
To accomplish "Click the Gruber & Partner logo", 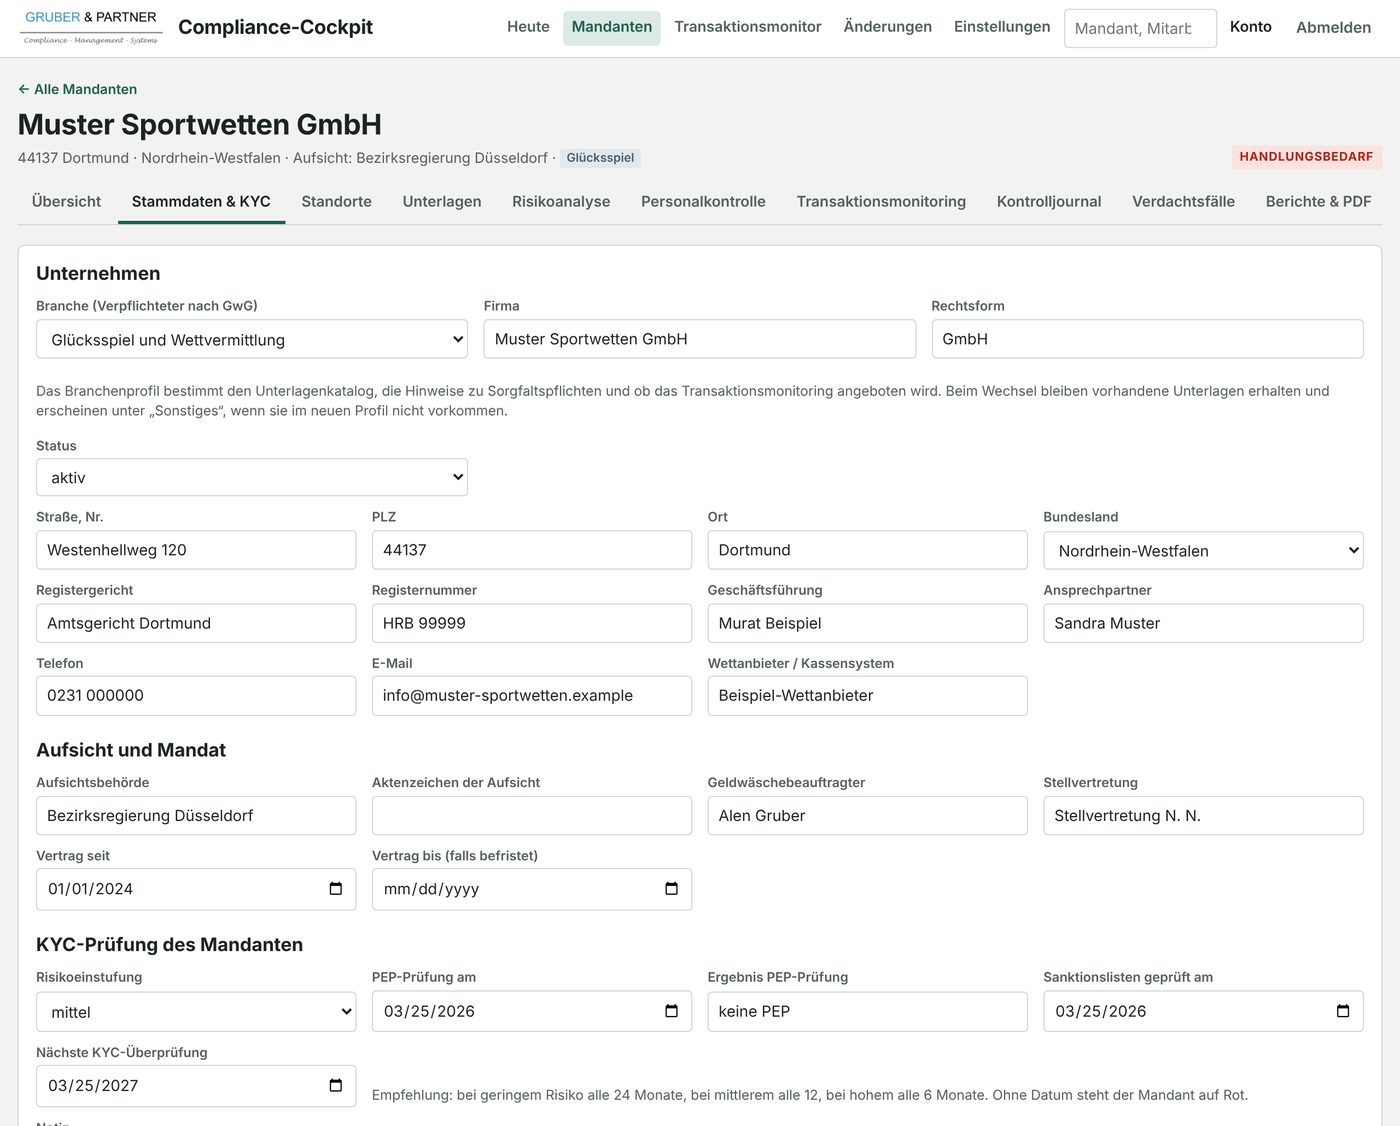I will point(91,27).
